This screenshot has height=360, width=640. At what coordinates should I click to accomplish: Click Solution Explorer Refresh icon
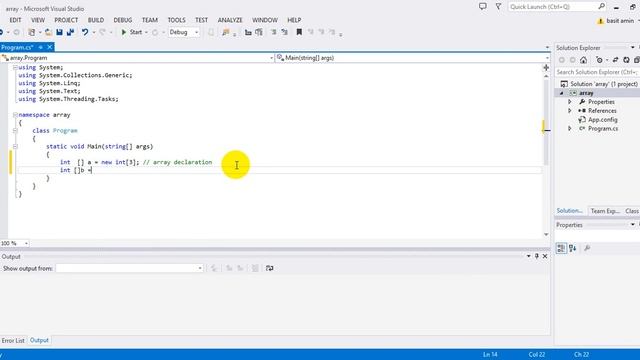[x=627, y=60]
